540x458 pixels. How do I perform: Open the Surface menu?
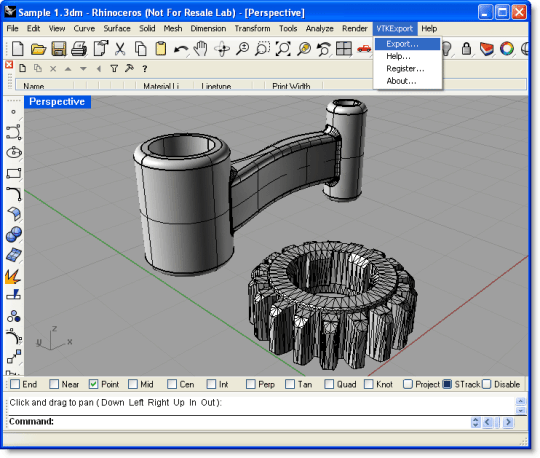click(x=117, y=29)
